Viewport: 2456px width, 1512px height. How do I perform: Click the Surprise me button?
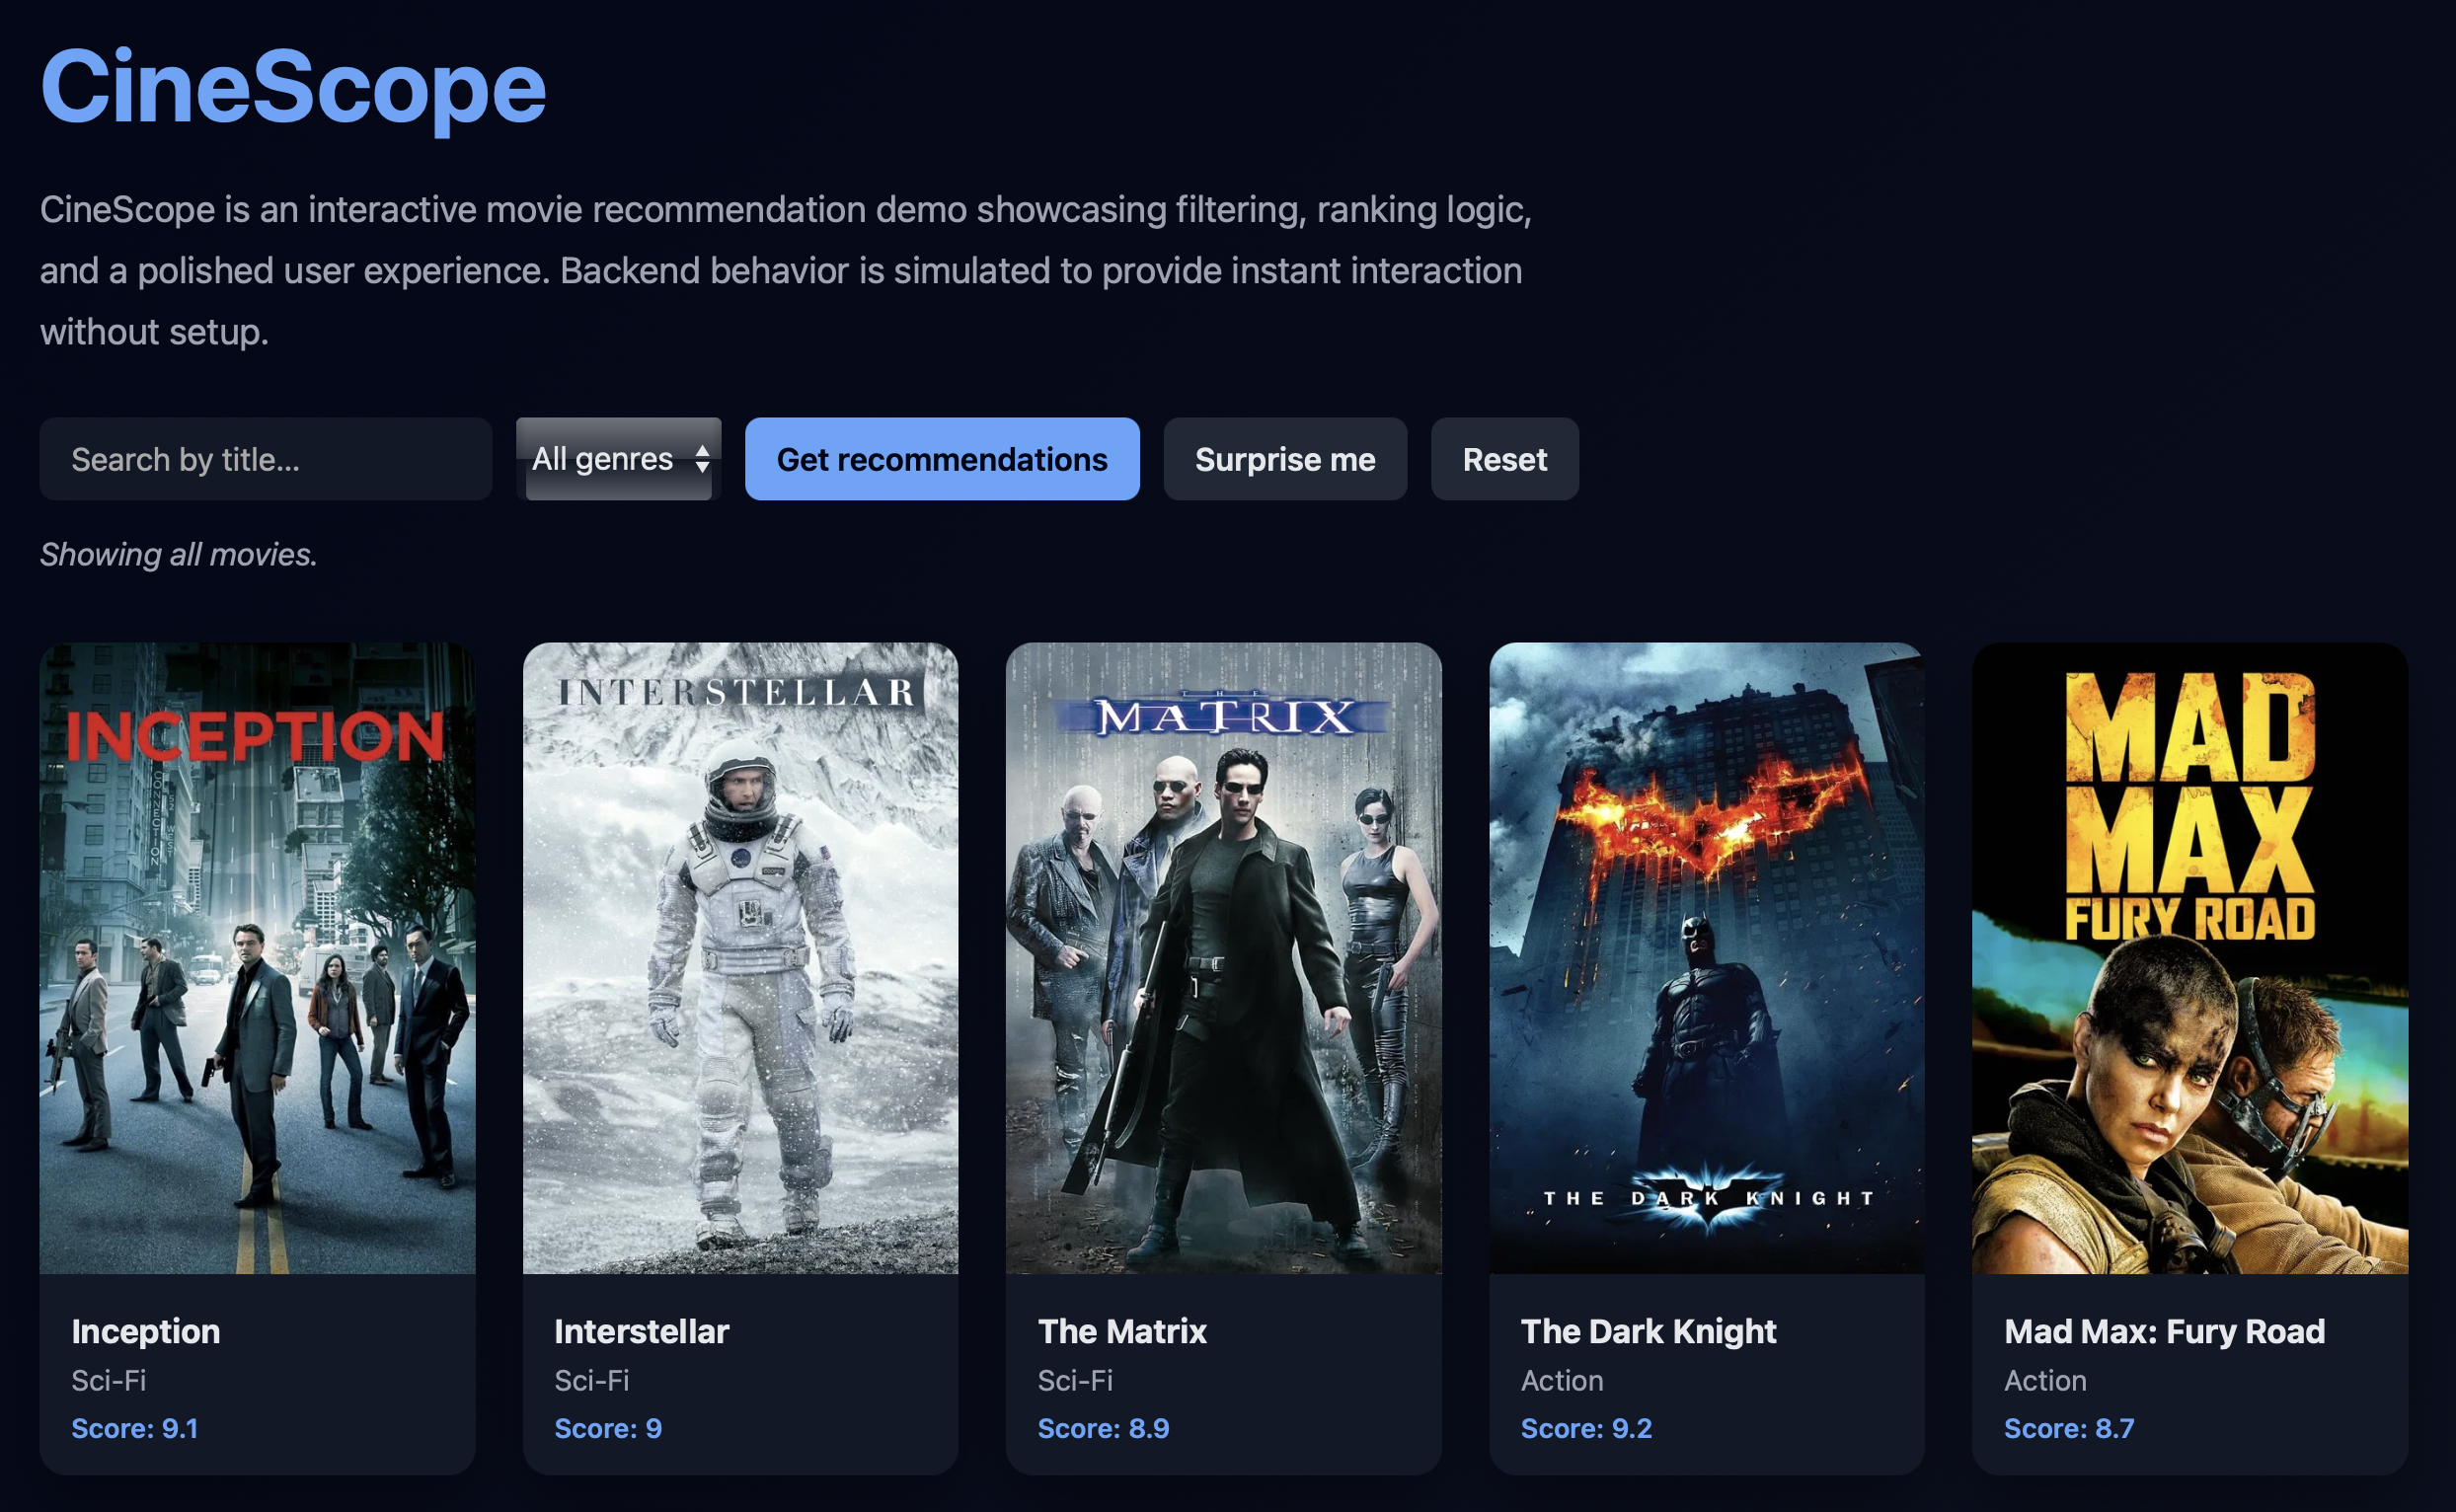point(1284,459)
